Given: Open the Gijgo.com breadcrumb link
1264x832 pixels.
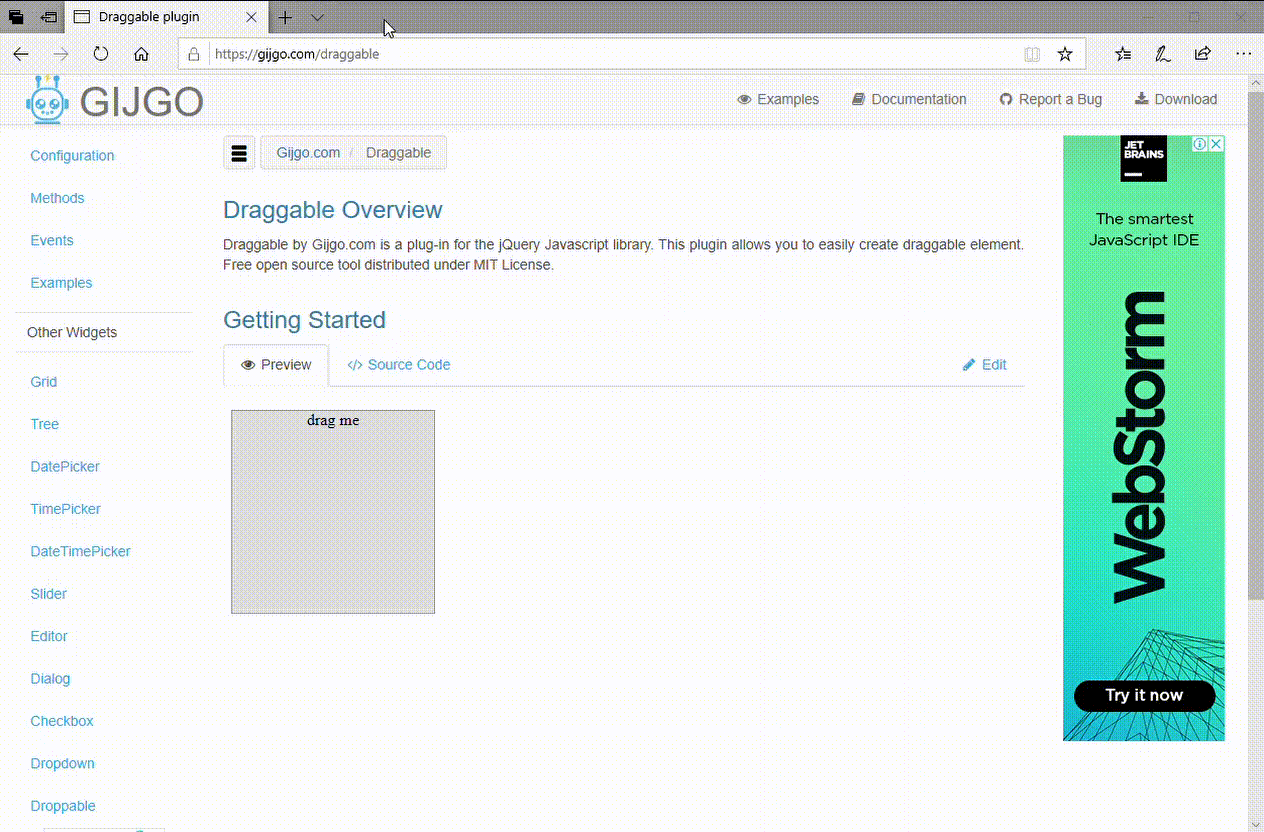Looking at the screenshot, I should [308, 152].
